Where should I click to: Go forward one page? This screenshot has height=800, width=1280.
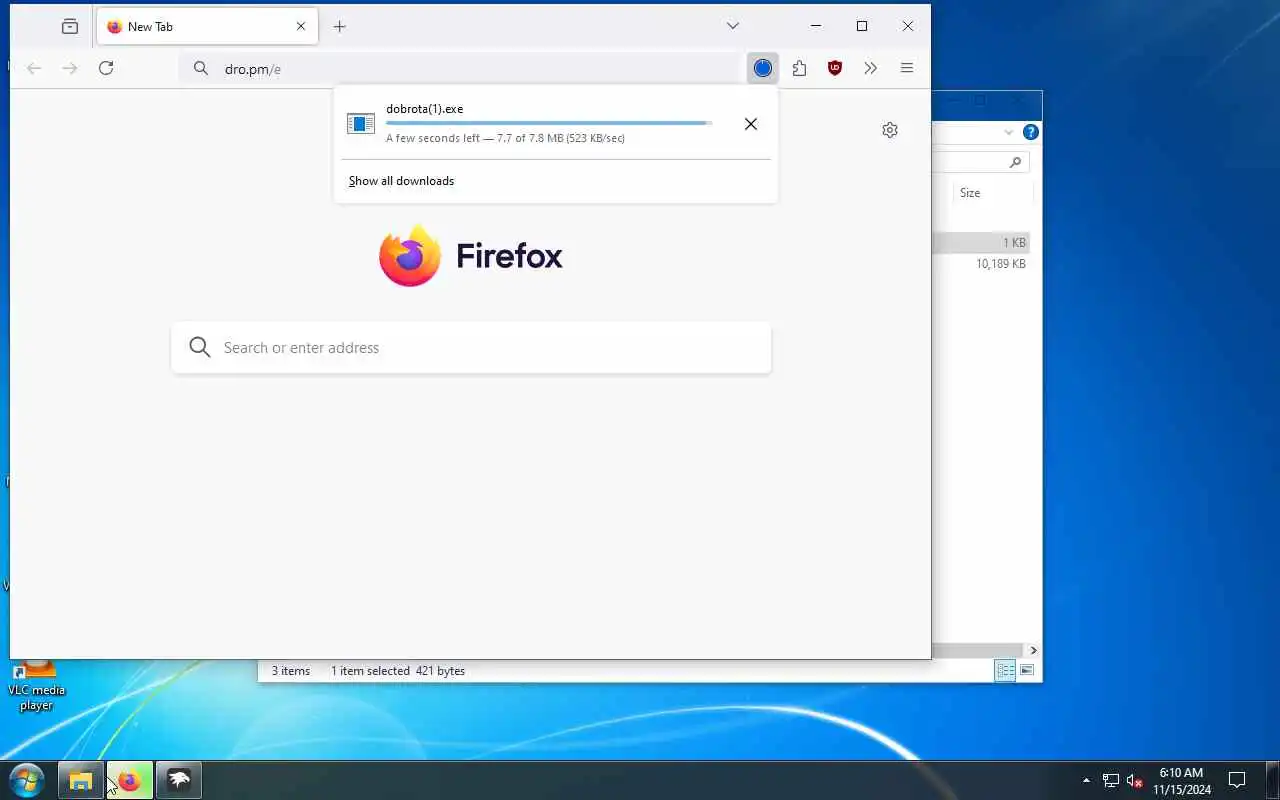(70, 68)
